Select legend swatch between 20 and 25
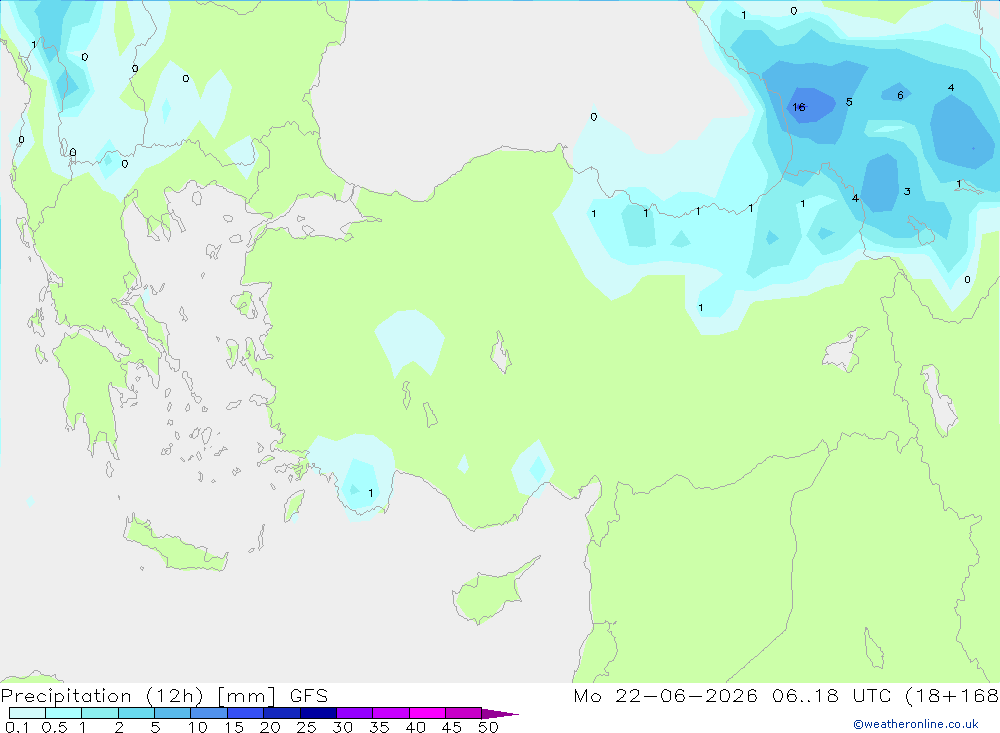This screenshot has height=733, width=1000. coord(281,713)
